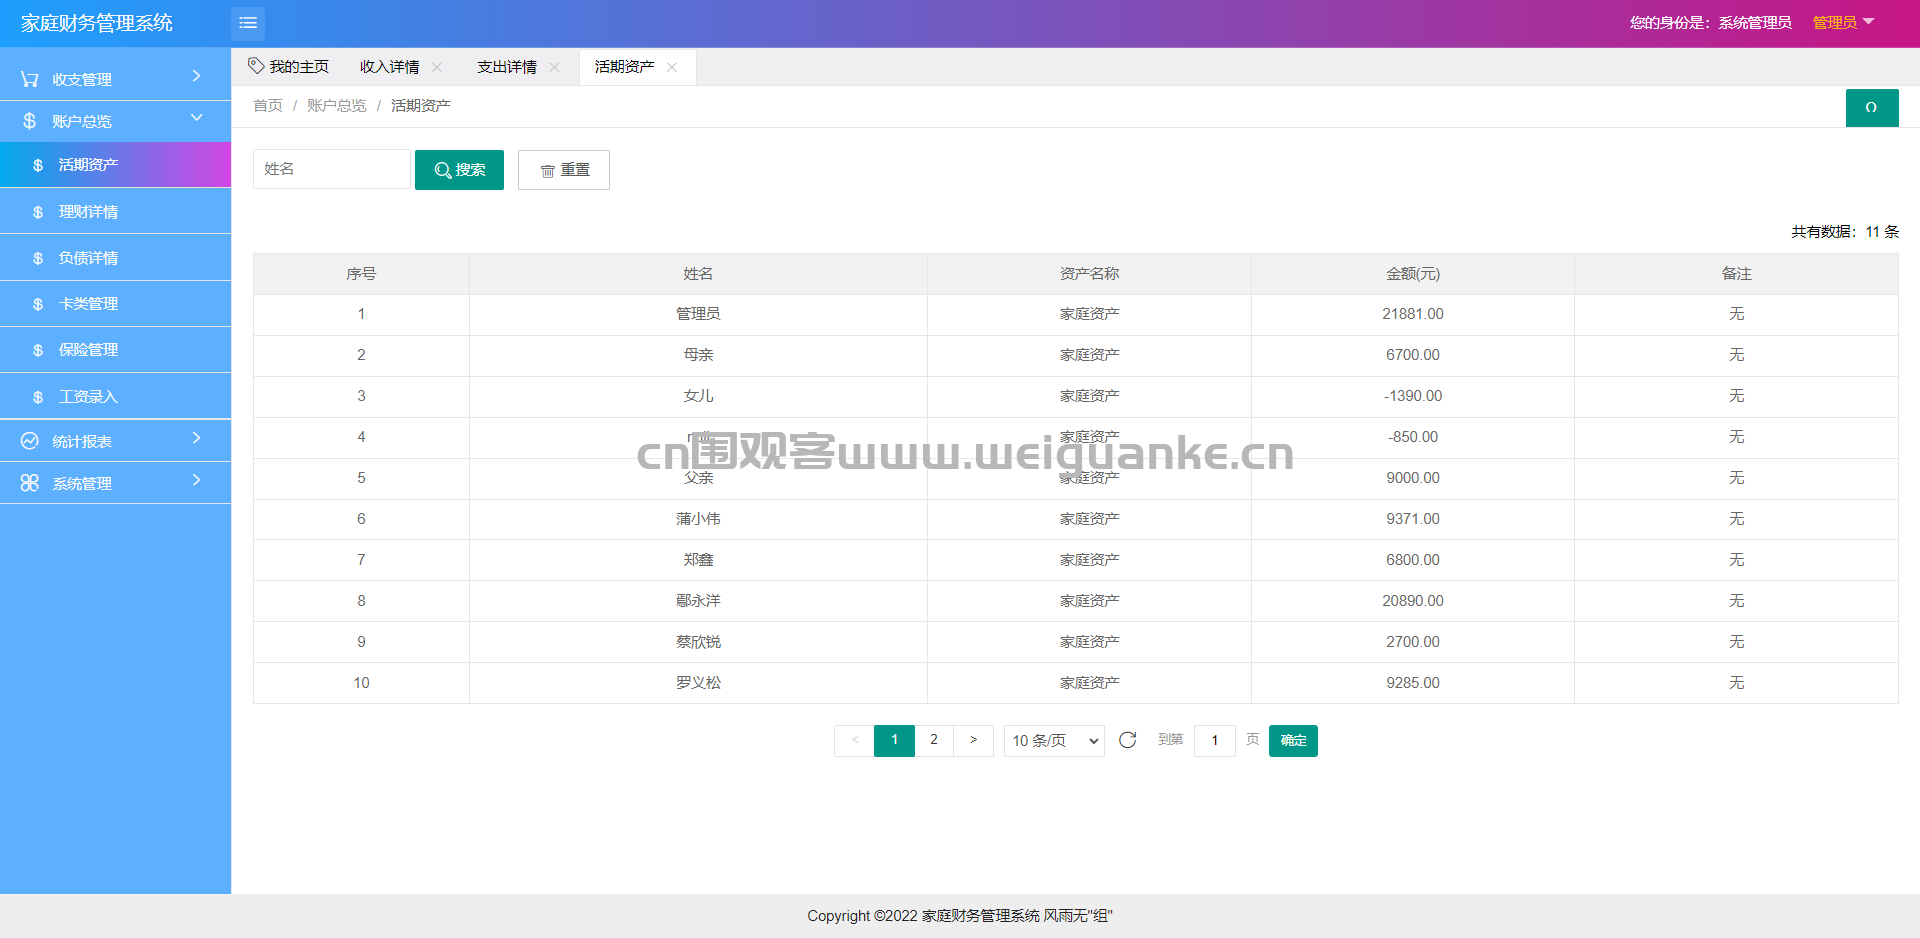Screen dimensions: 1920x938
Task: Open 卡类管理 in the sidebar
Action: coord(115,304)
